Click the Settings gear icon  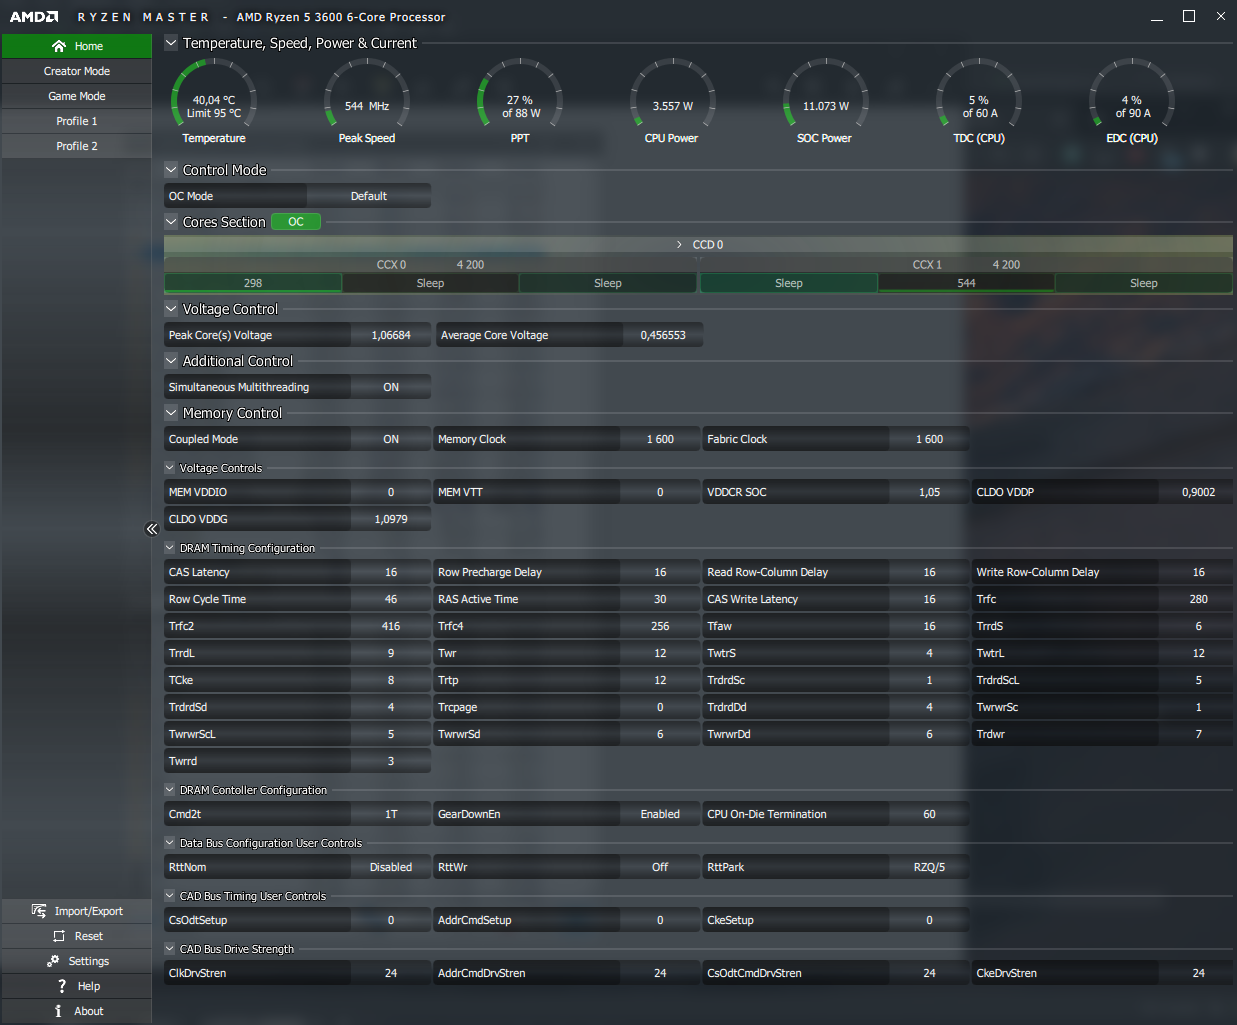pos(53,961)
